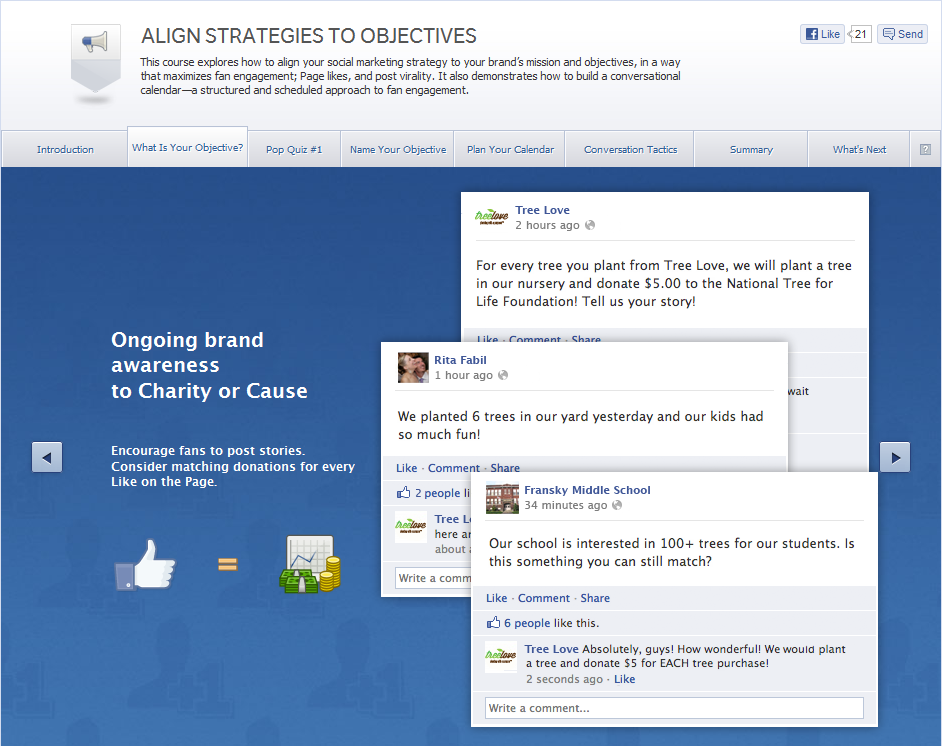View the 6 people who like this
Image resolution: width=942 pixels, height=746 pixels.
527,623
